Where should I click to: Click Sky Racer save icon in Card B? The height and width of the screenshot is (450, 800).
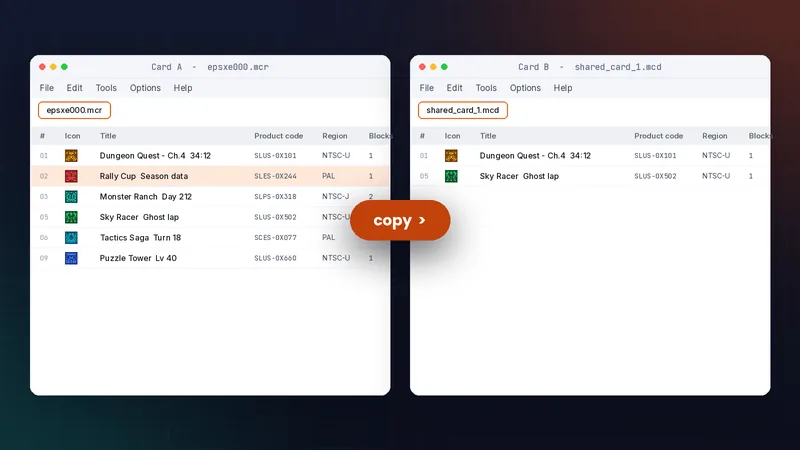coord(451,176)
